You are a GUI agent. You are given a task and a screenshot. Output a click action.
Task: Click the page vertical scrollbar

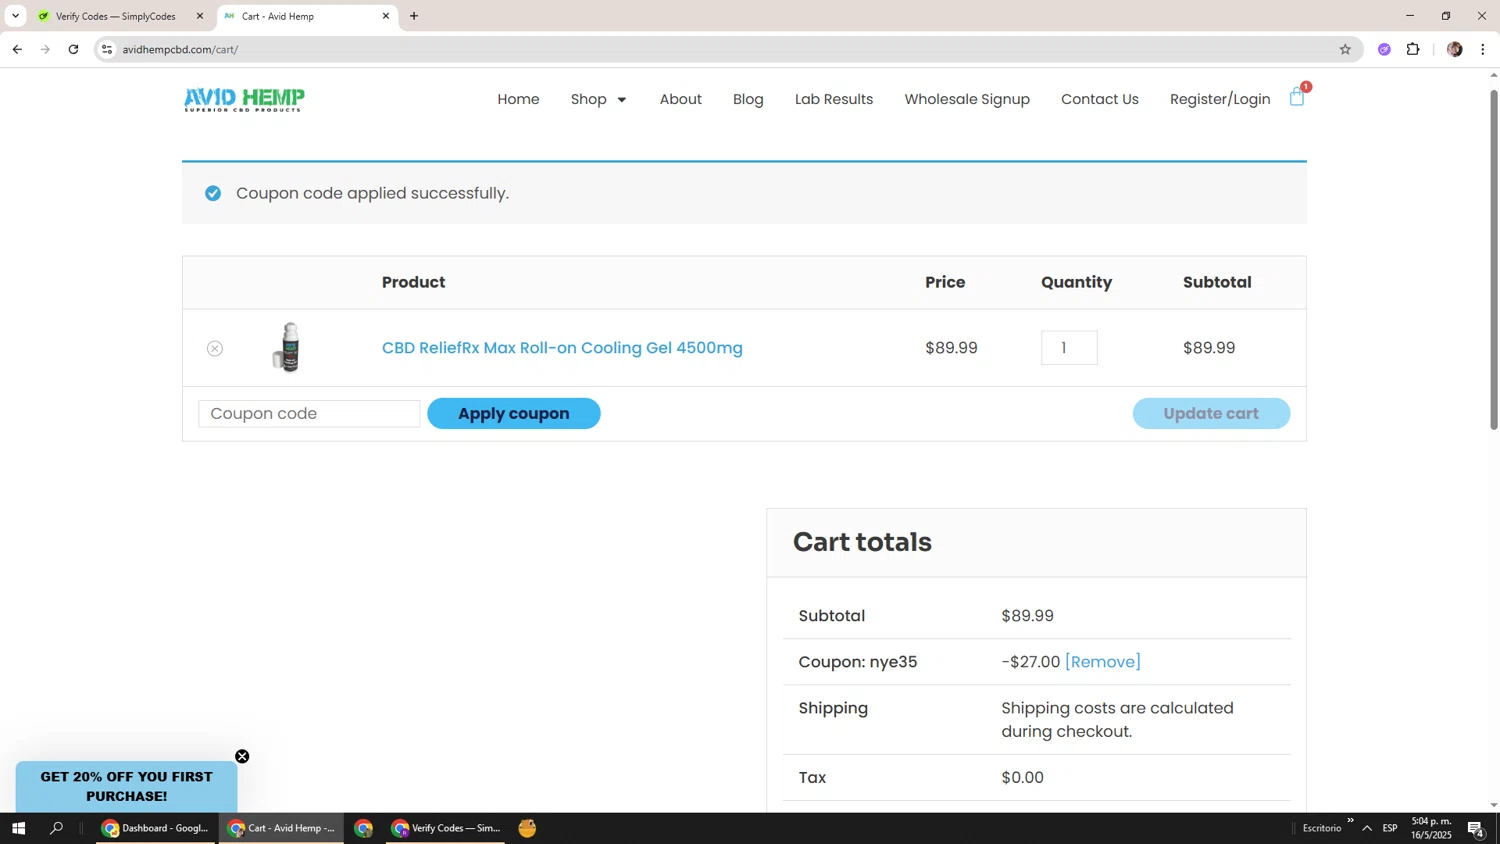pyautogui.click(x=1494, y=260)
